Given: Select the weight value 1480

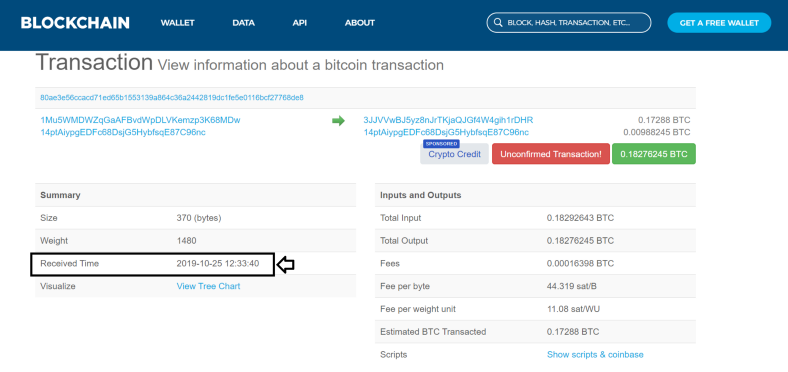Looking at the screenshot, I should (186, 241).
